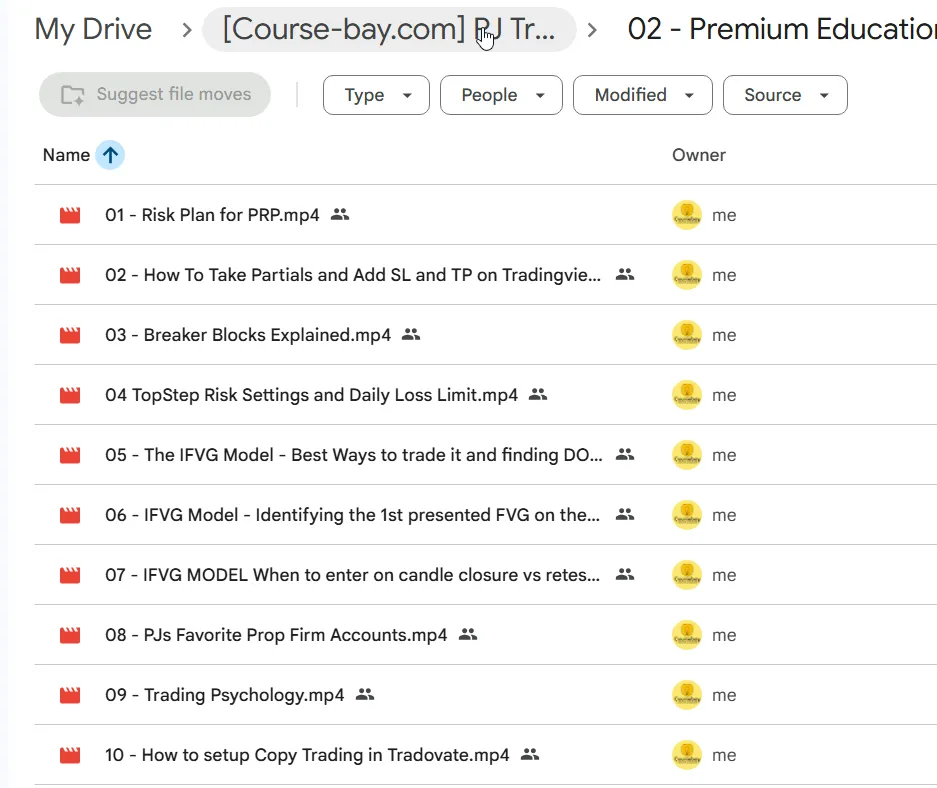Select 01 - Risk Plan for PRP.mp4

(212, 215)
